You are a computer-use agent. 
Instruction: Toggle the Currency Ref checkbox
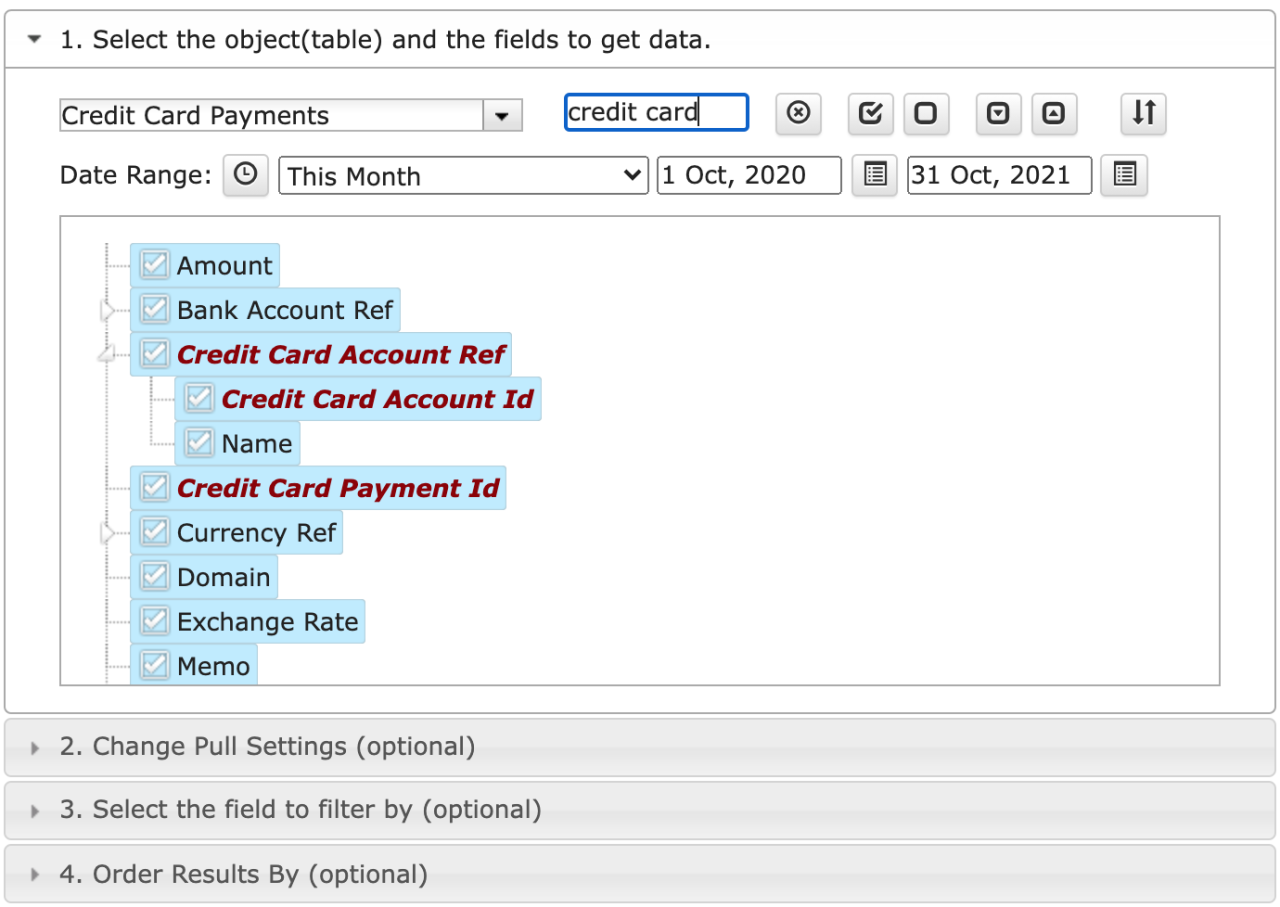point(154,532)
